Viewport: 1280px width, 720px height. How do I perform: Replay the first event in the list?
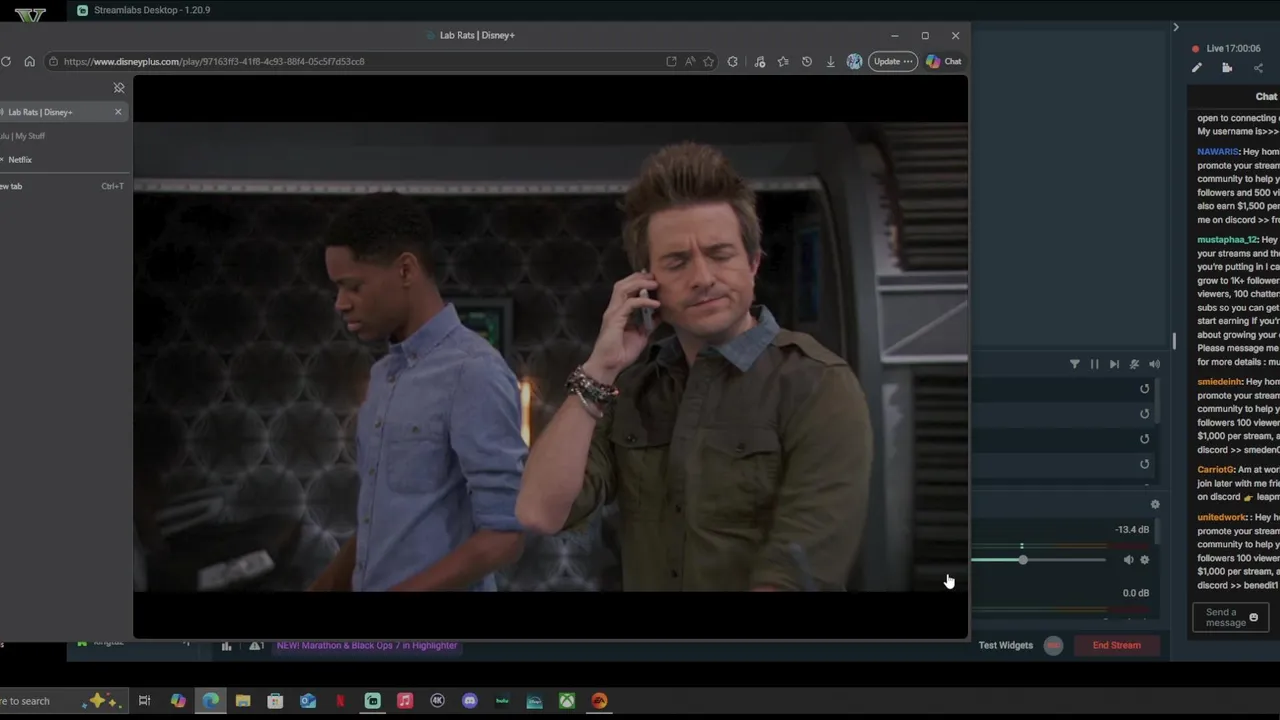(1144, 389)
